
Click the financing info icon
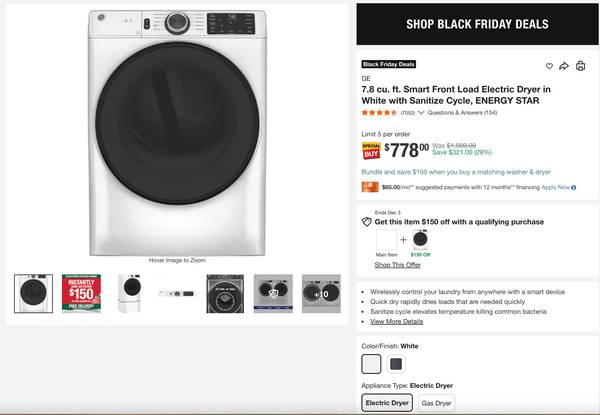(x=576, y=187)
